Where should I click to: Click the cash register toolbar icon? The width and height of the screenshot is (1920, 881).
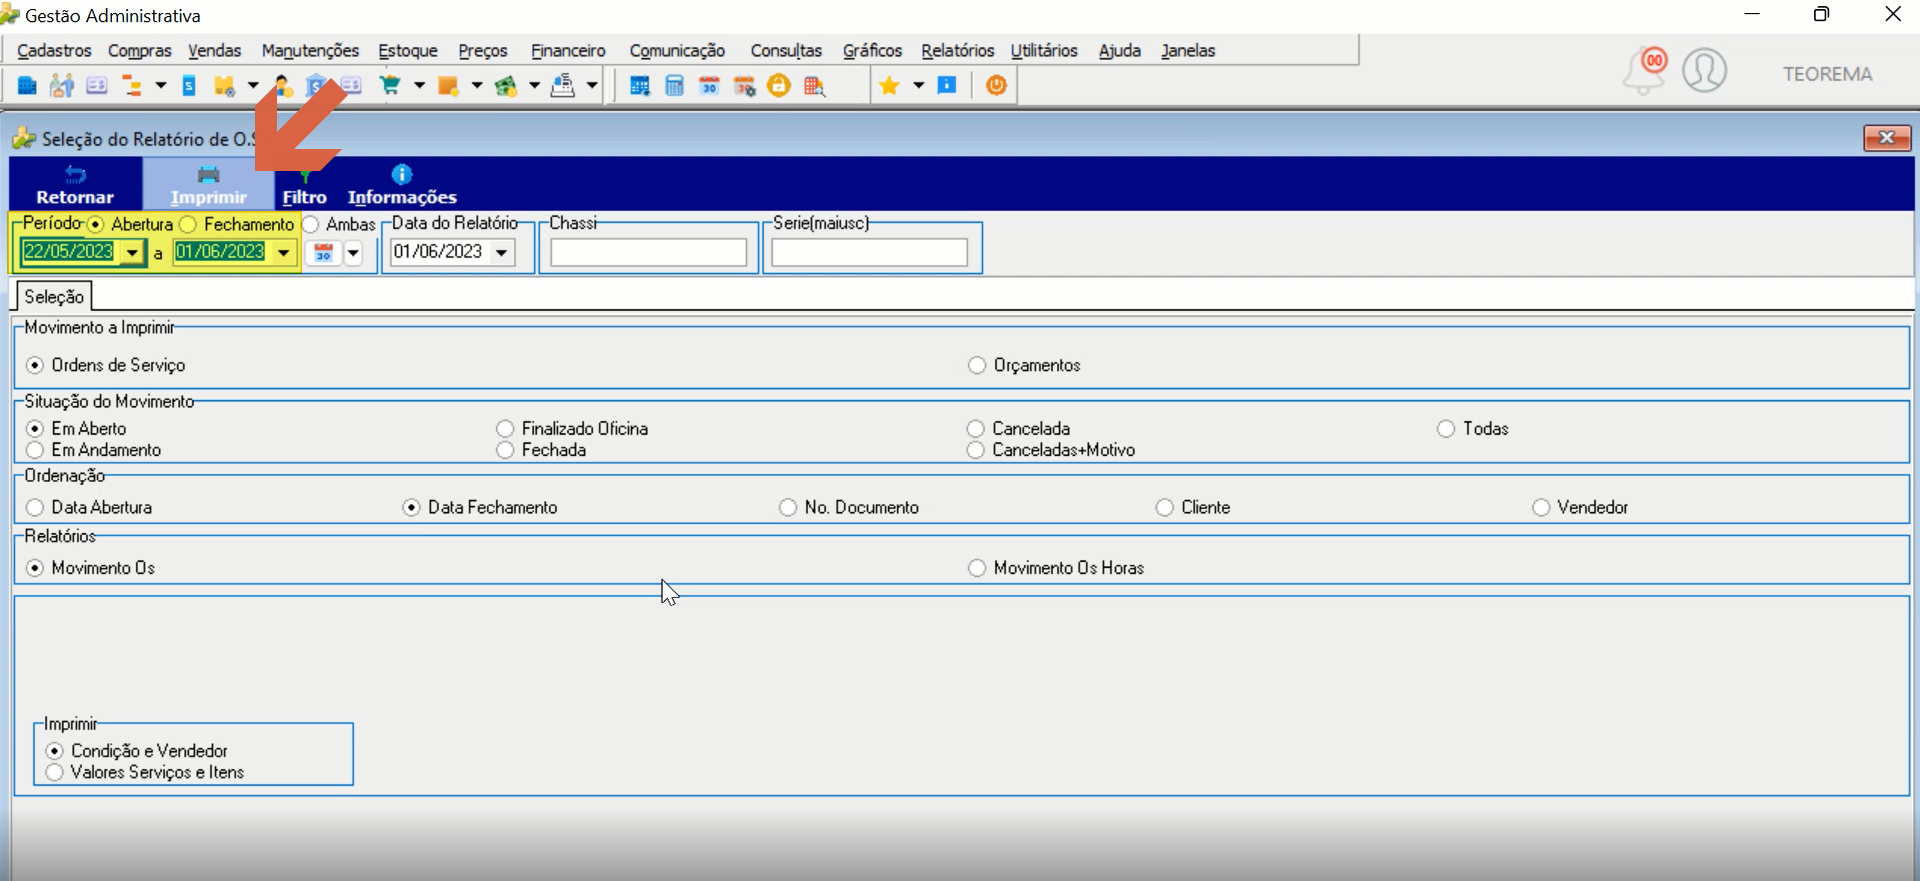tap(564, 86)
